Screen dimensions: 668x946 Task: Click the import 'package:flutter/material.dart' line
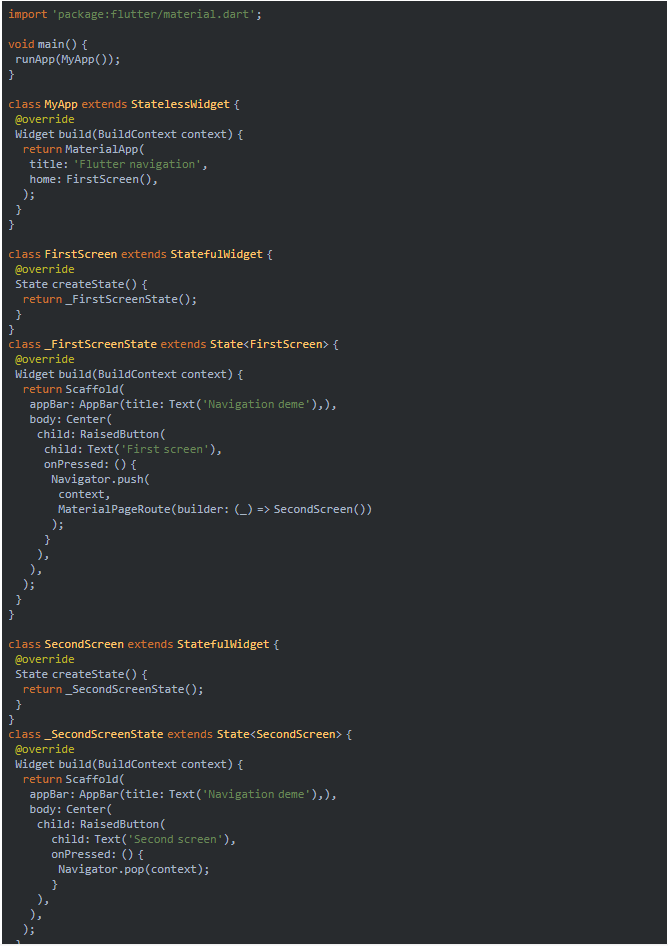[x=135, y=14]
